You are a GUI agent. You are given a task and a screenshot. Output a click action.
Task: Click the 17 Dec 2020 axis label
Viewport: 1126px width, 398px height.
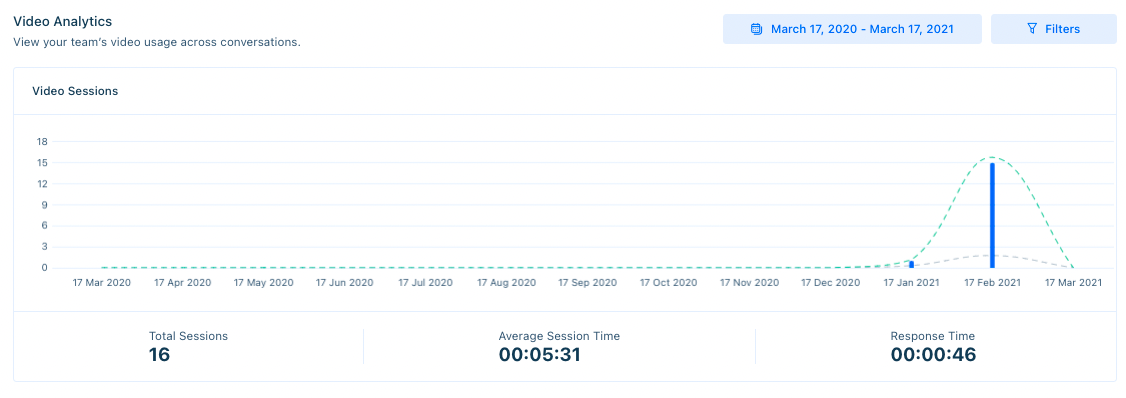coord(831,283)
